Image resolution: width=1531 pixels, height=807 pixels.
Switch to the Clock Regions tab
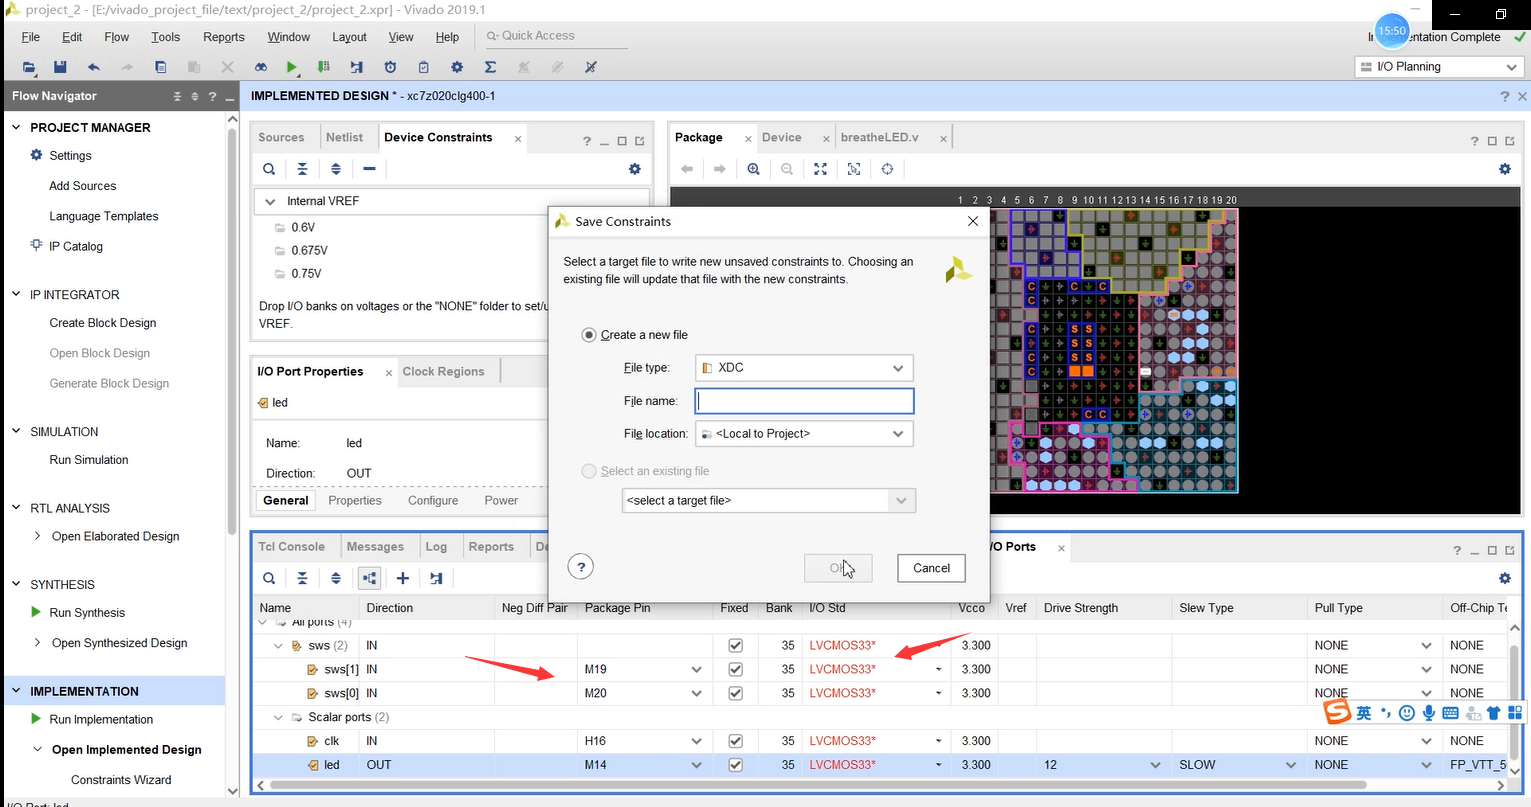[443, 371]
